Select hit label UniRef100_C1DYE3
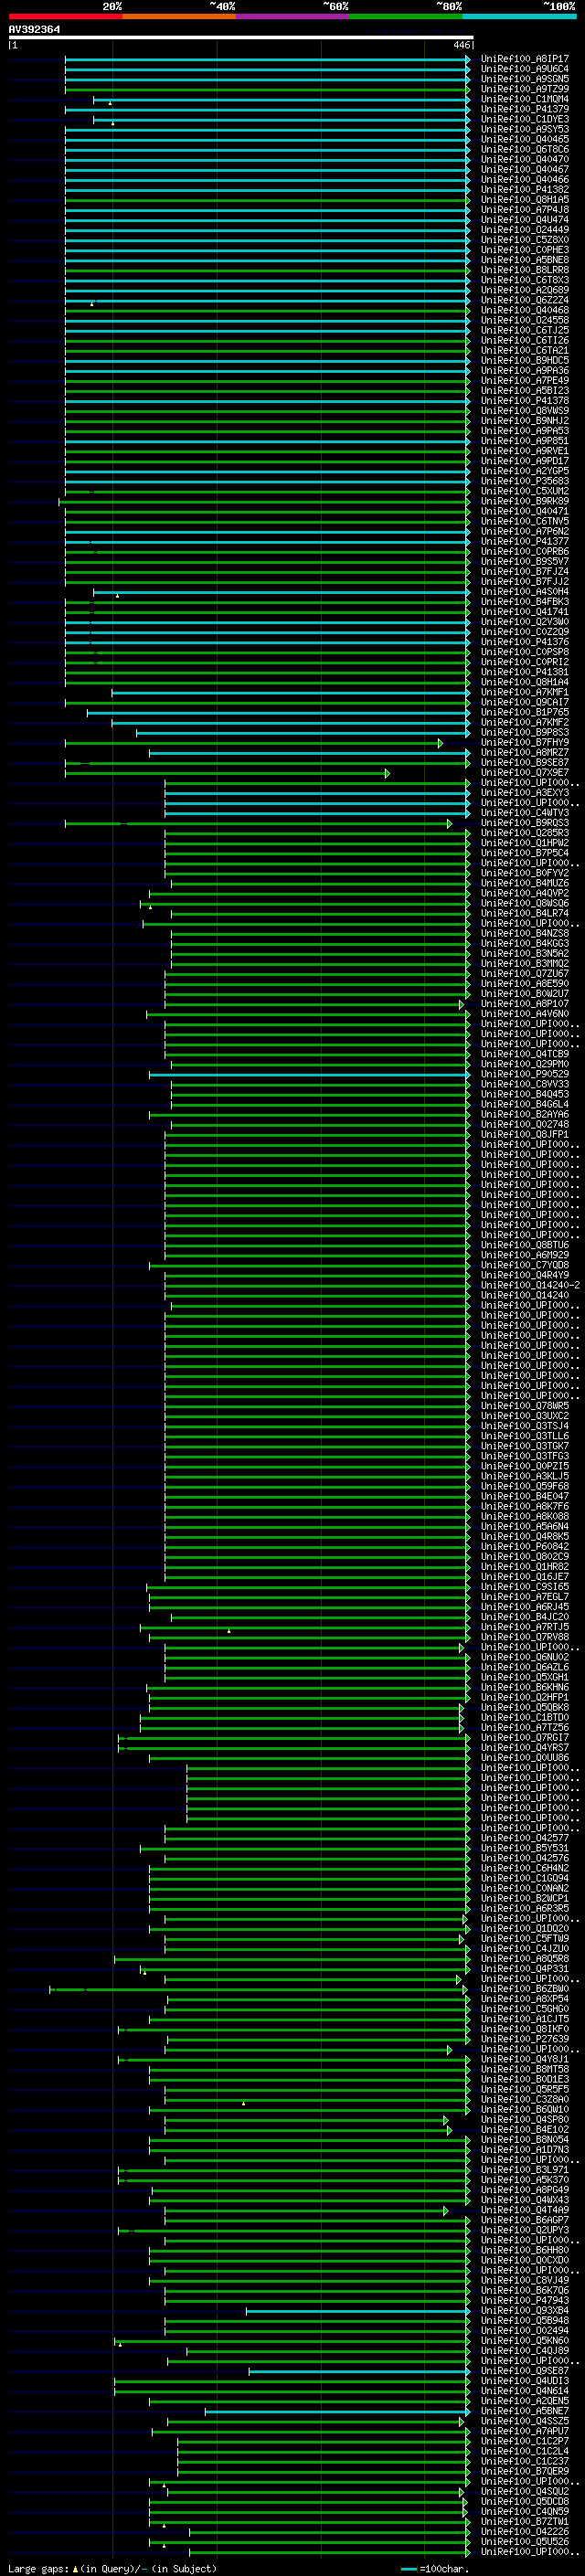 point(524,119)
